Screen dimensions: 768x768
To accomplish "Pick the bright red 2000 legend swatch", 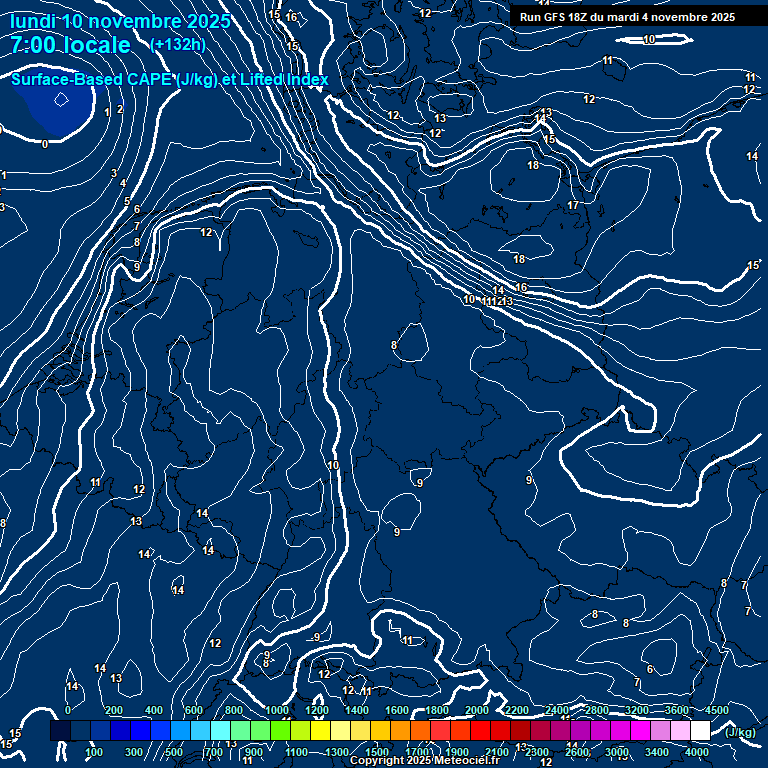I will (x=480, y=731).
